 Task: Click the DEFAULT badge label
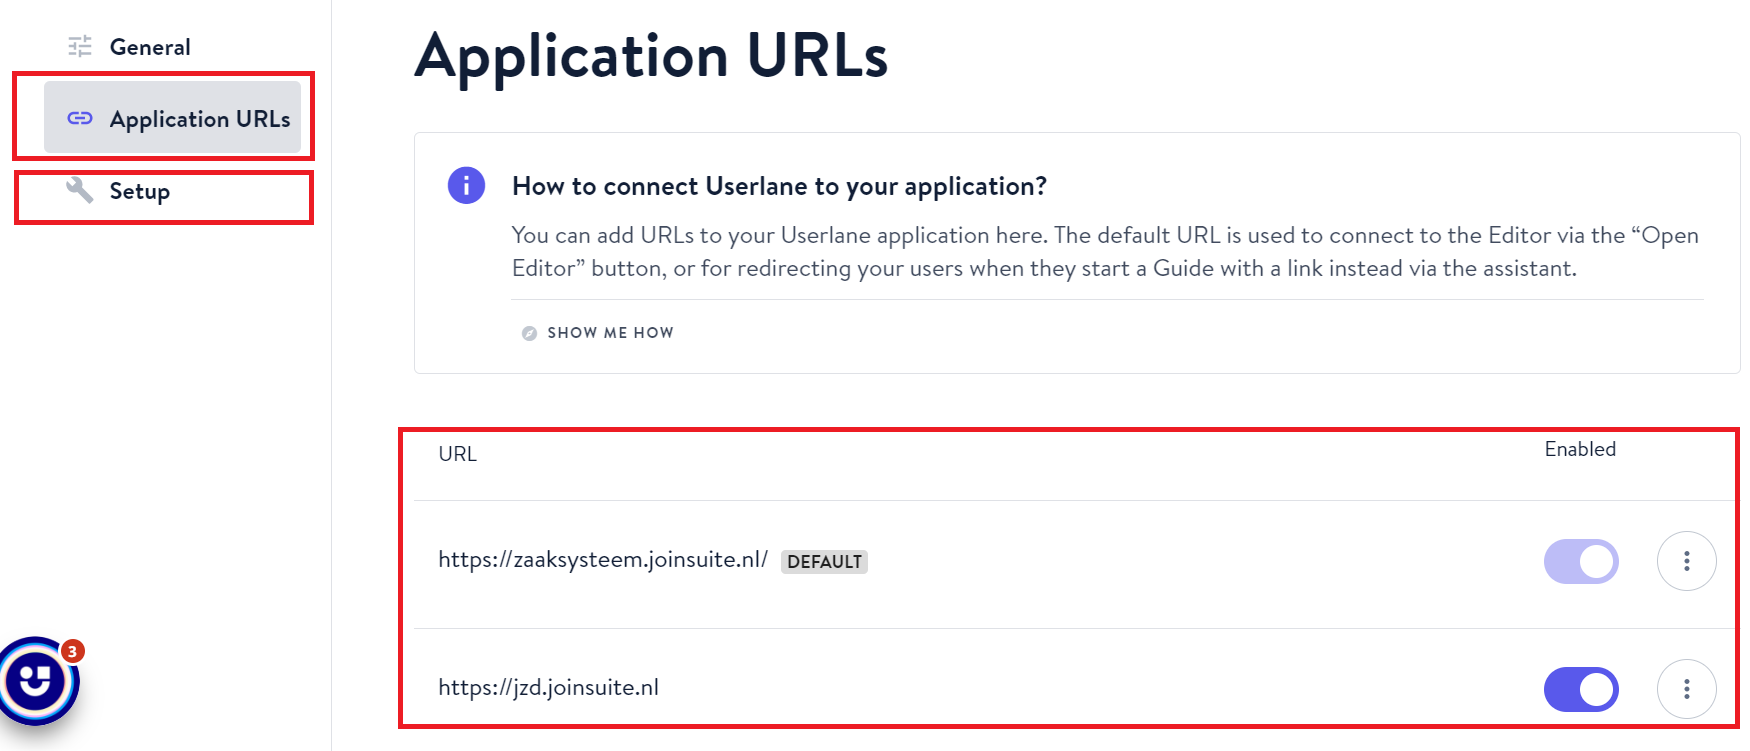tap(824, 562)
